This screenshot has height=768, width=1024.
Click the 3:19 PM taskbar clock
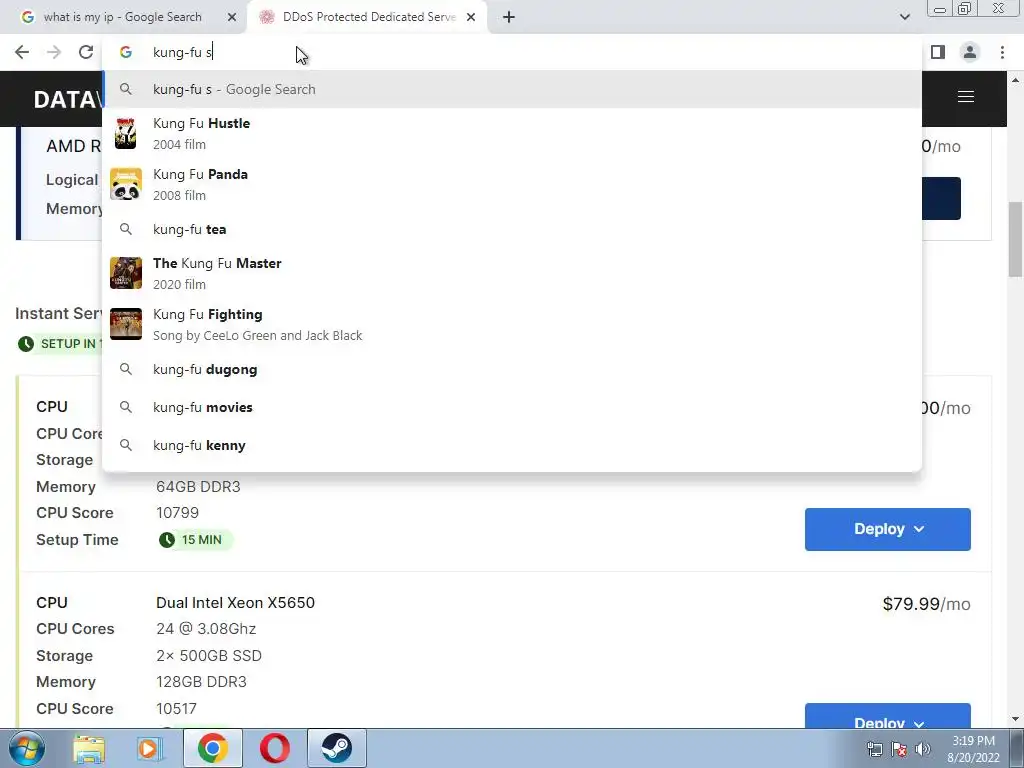[973, 749]
